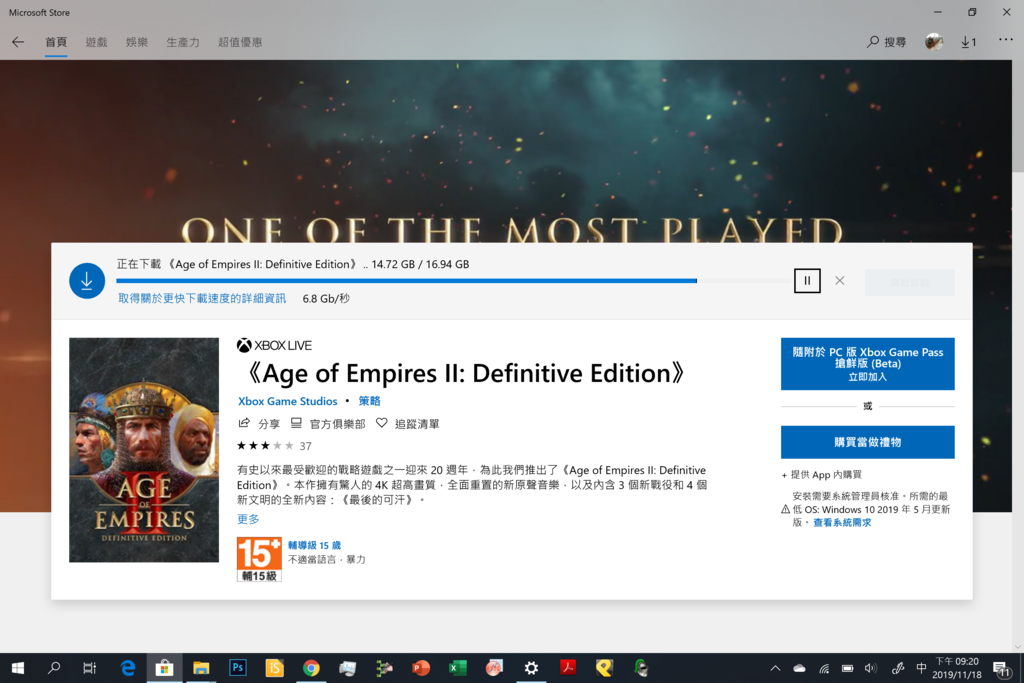Open Task View on taskbar

pos(89,668)
